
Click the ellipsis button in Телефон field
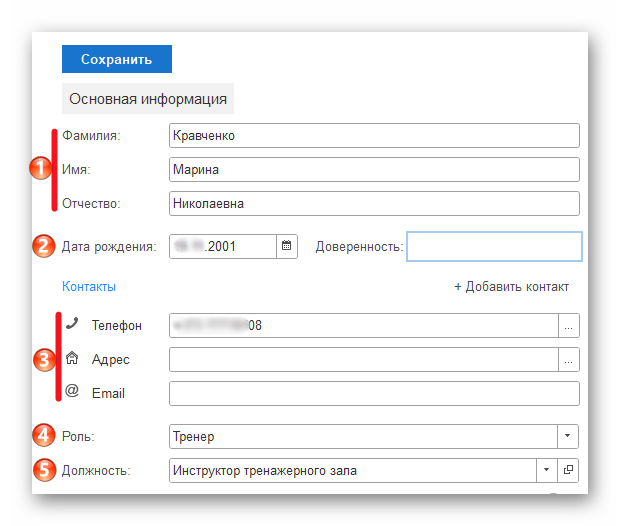(x=569, y=326)
